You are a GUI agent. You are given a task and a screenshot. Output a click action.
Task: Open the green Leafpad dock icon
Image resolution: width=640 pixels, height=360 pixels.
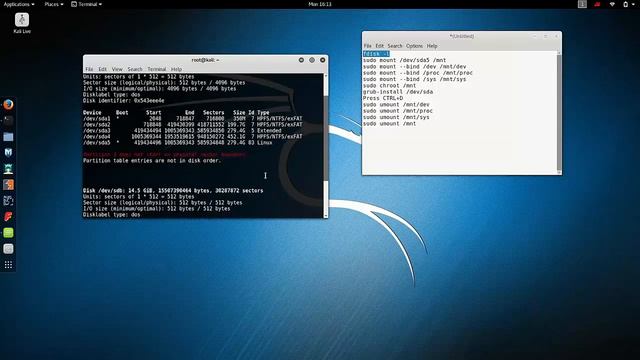tap(8, 233)
